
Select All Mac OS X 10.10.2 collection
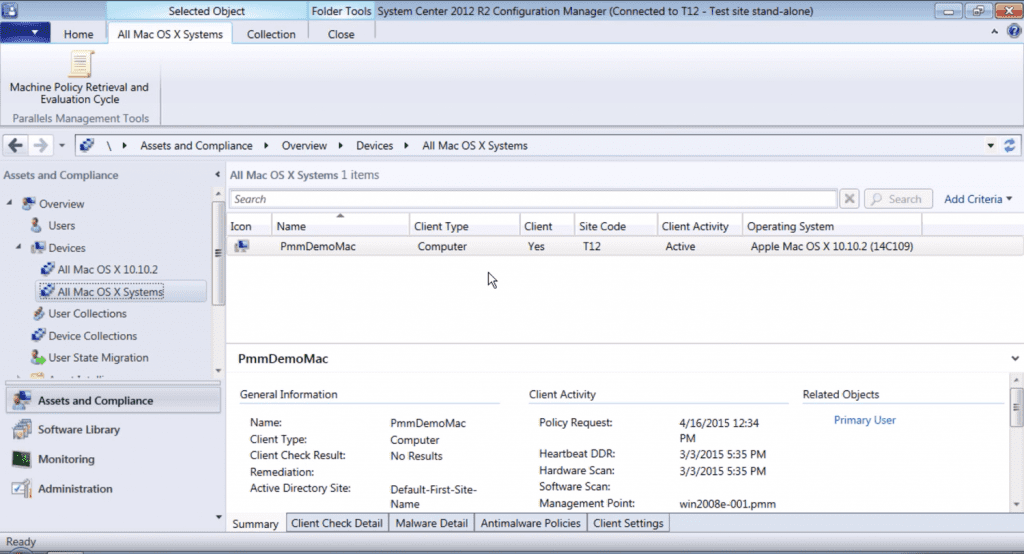click(x=108, y=269)
